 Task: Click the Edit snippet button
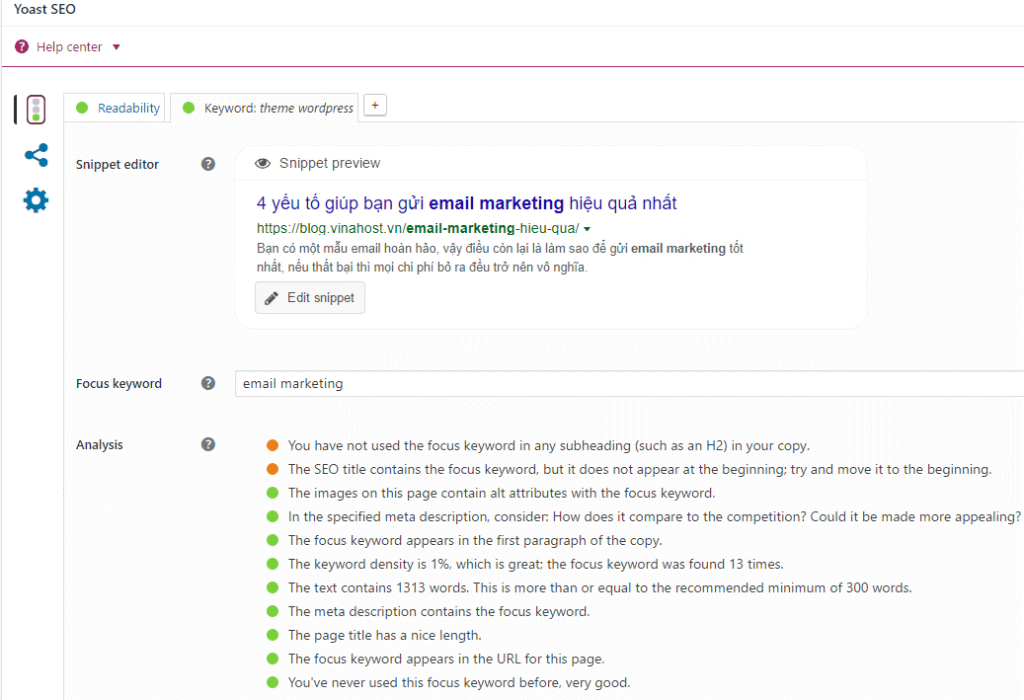point(310,297)
